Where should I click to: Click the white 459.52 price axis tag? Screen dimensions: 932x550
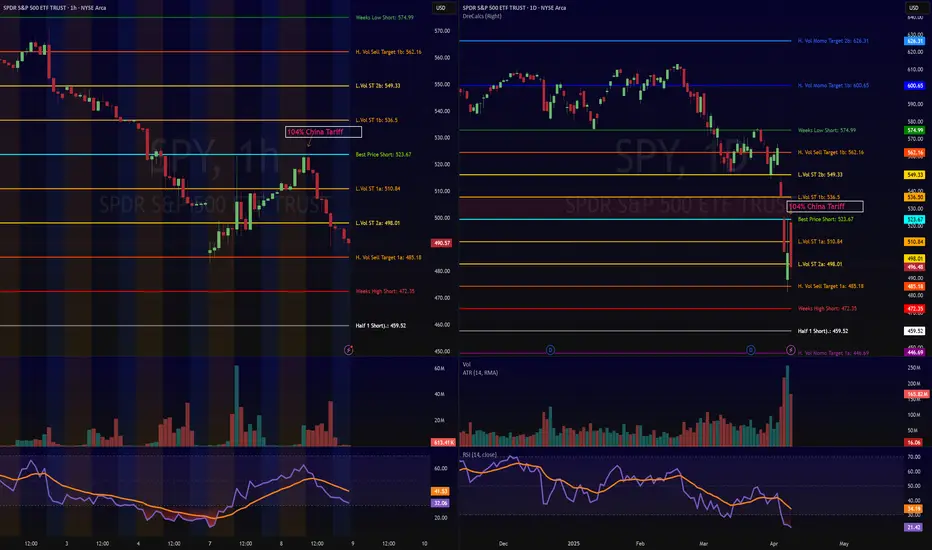coord(914,331)
